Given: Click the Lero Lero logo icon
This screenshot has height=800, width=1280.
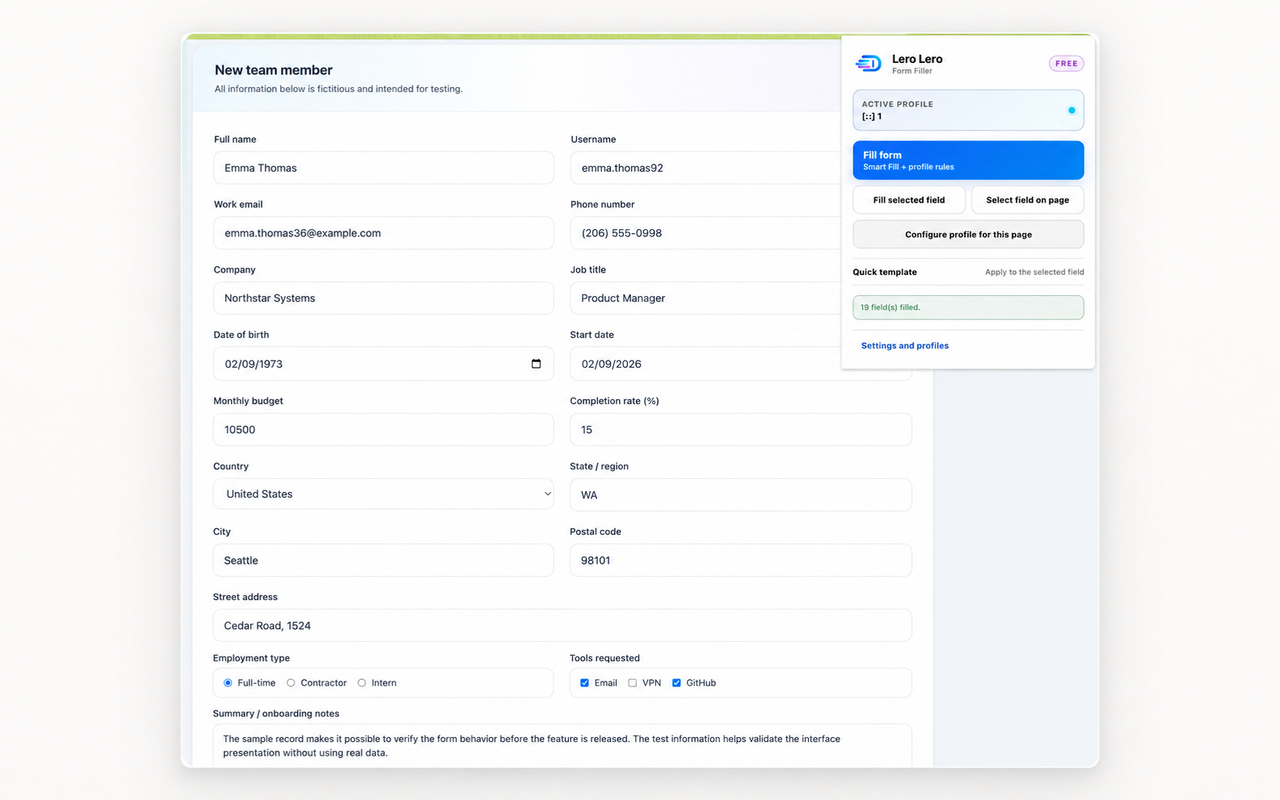Looking at the screenshot, I should pos(868,64).
